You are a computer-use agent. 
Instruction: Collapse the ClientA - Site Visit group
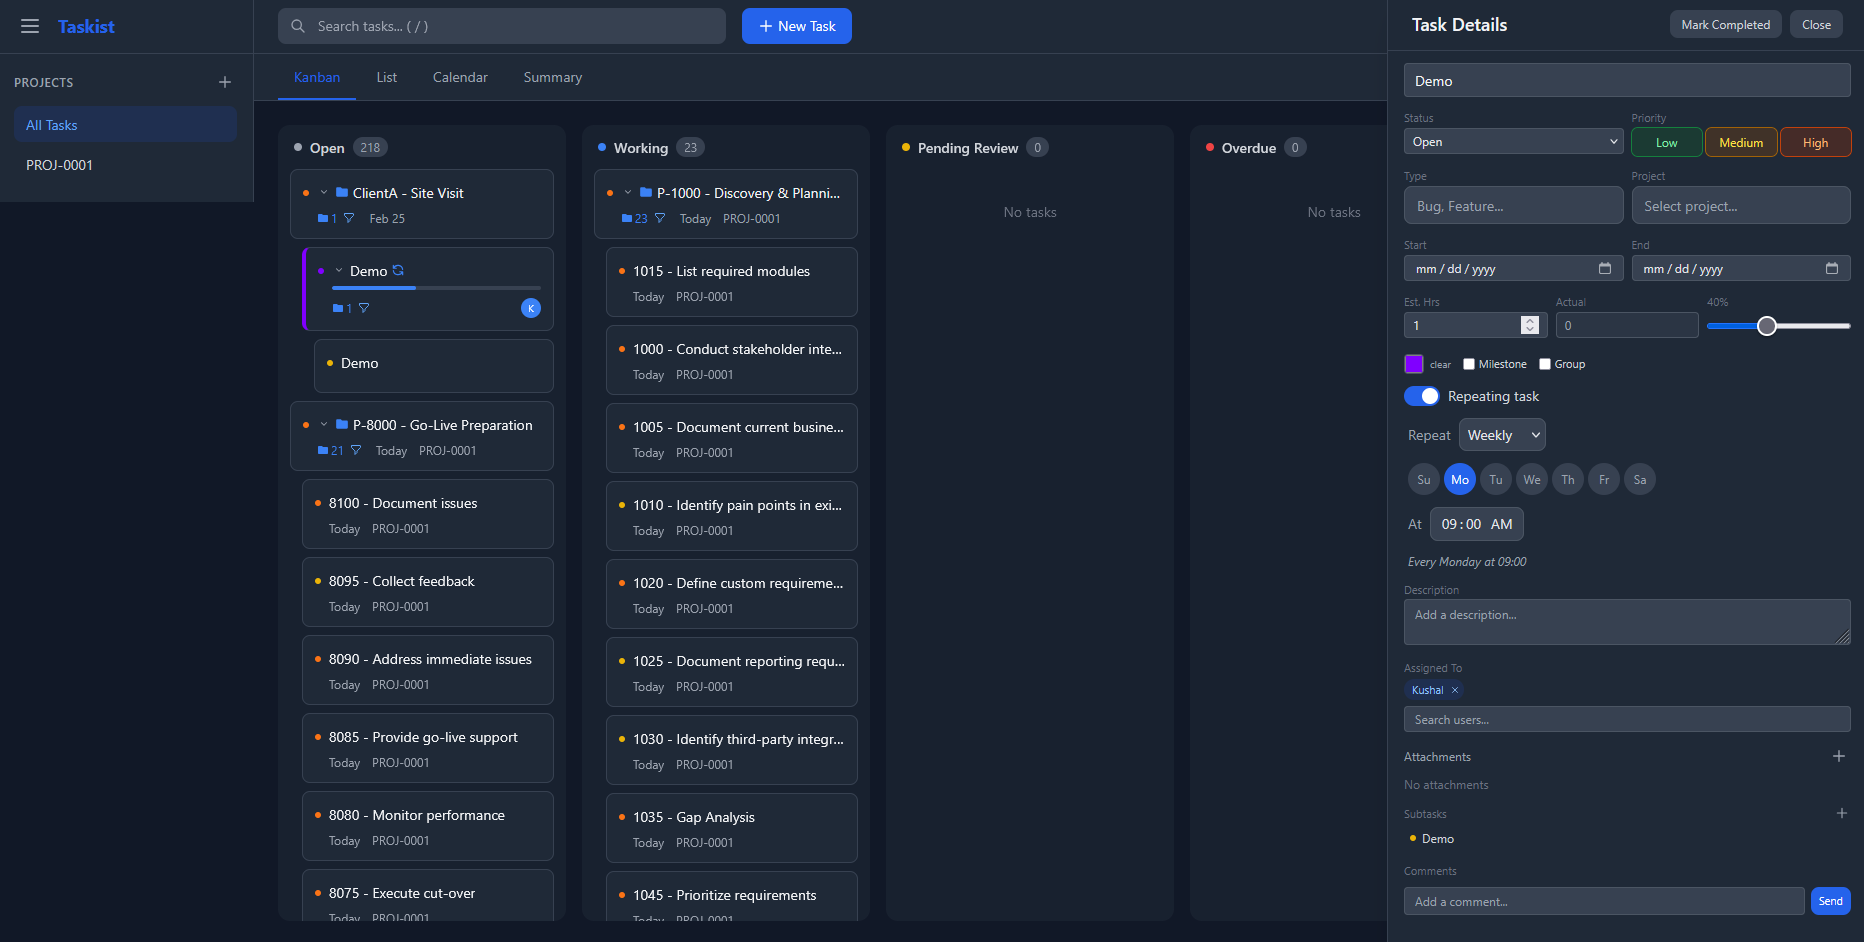tap(324, 192)
